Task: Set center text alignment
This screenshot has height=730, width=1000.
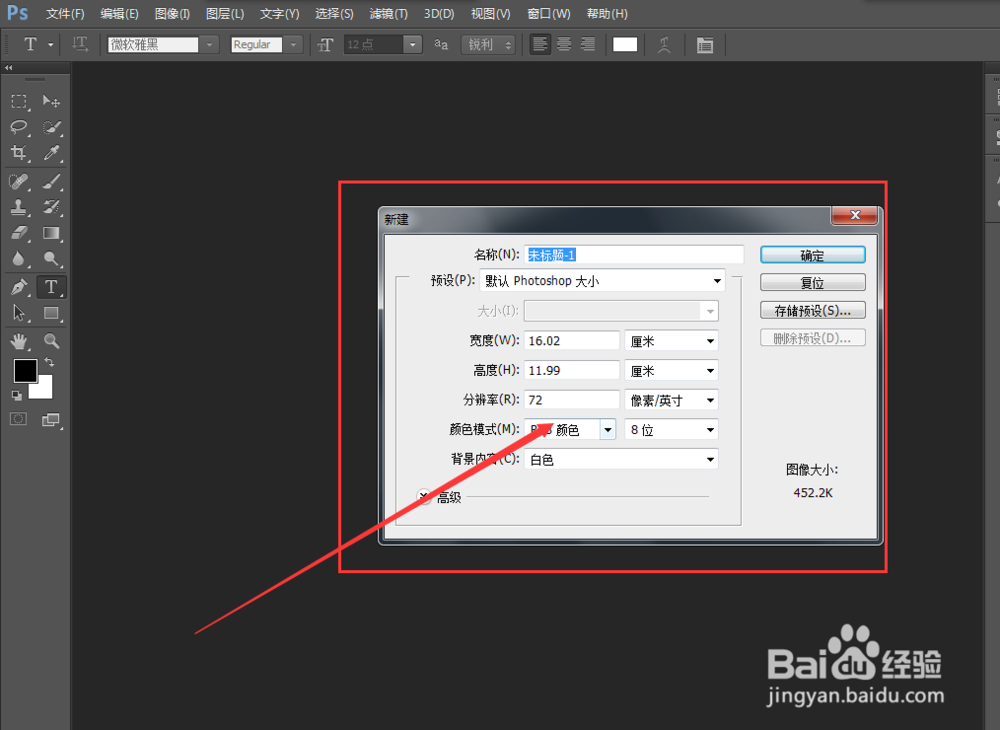Action: pos(564,44)
